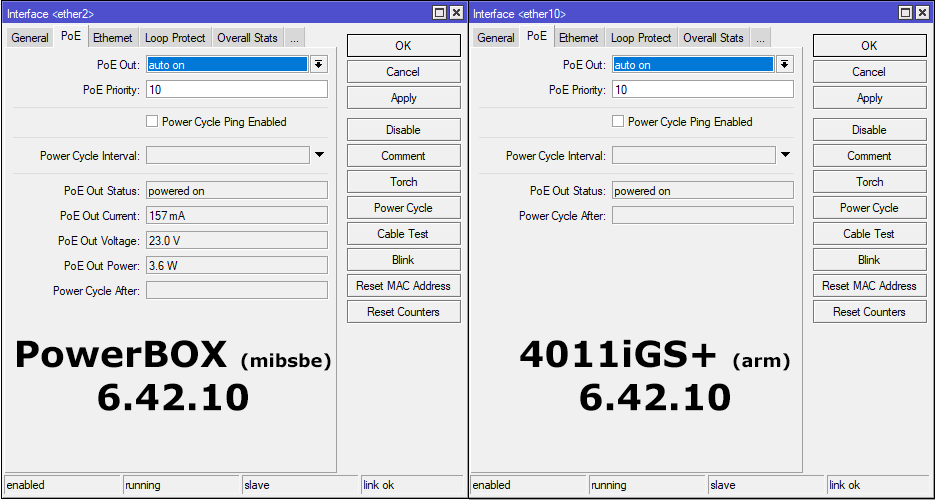Click Blink in ether10 window
935x500 pixels.
(x=869, y=260)
